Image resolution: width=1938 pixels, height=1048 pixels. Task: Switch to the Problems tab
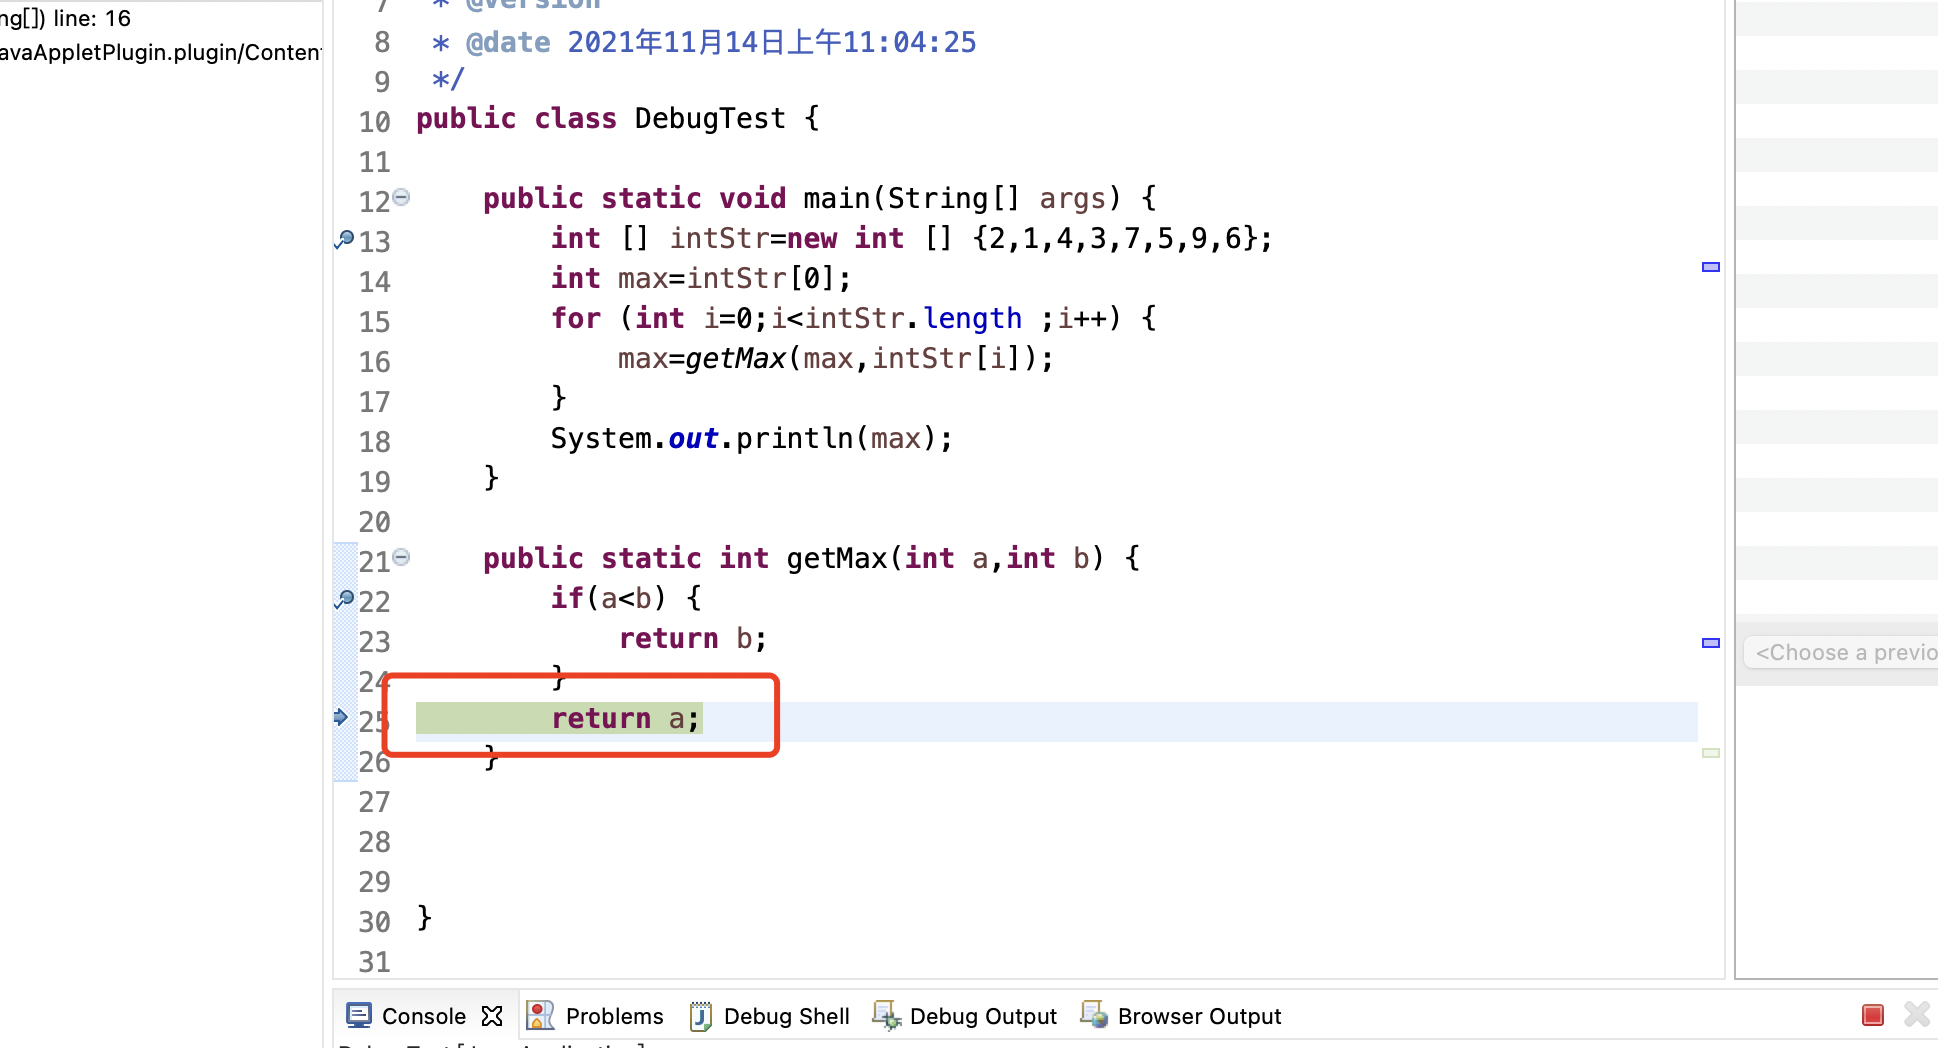(614, 1016)
